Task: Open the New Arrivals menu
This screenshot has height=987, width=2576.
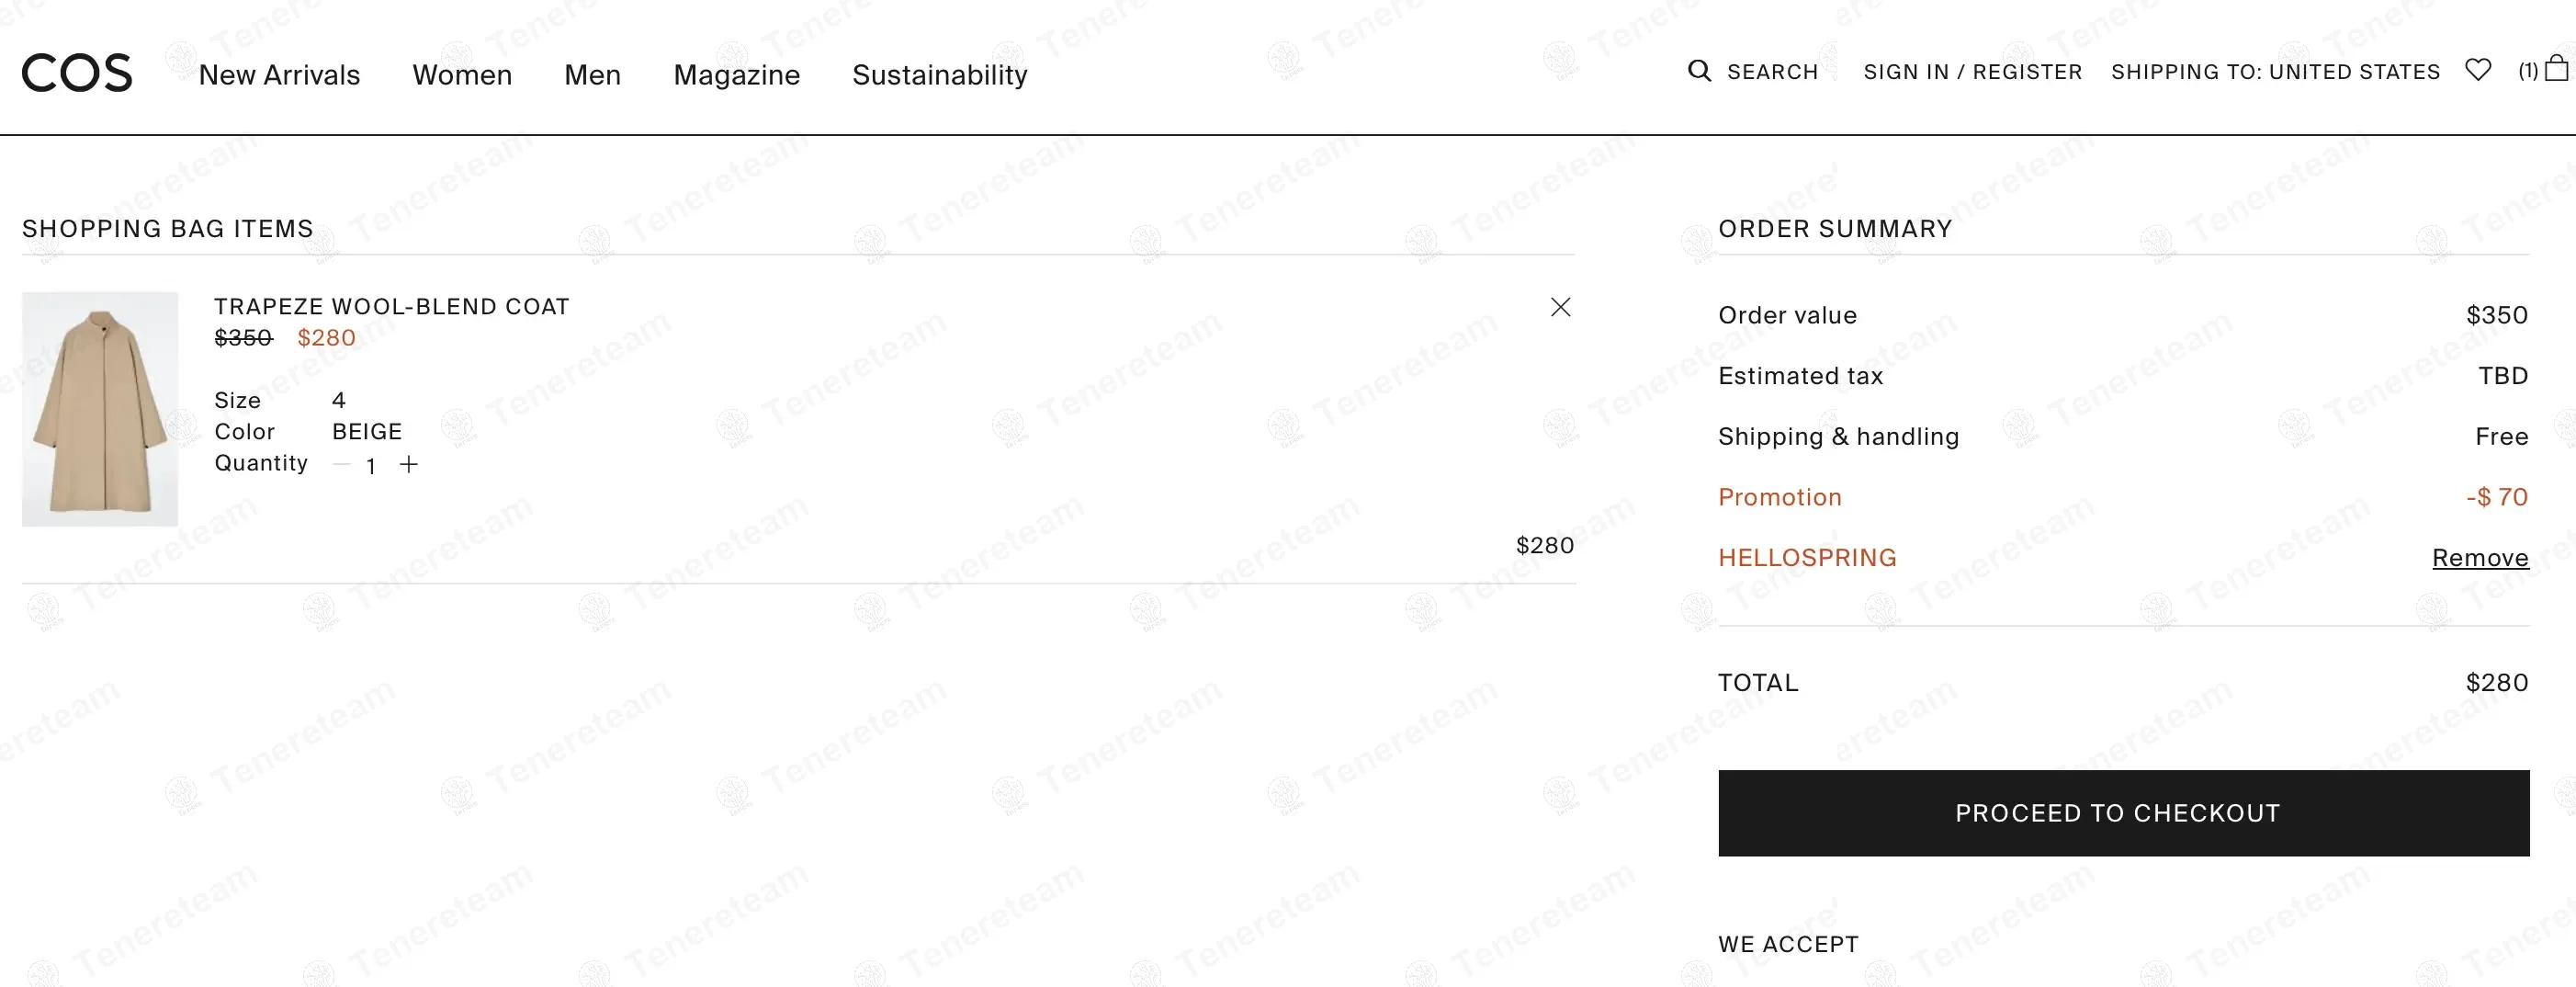Action: pos(279,75)
